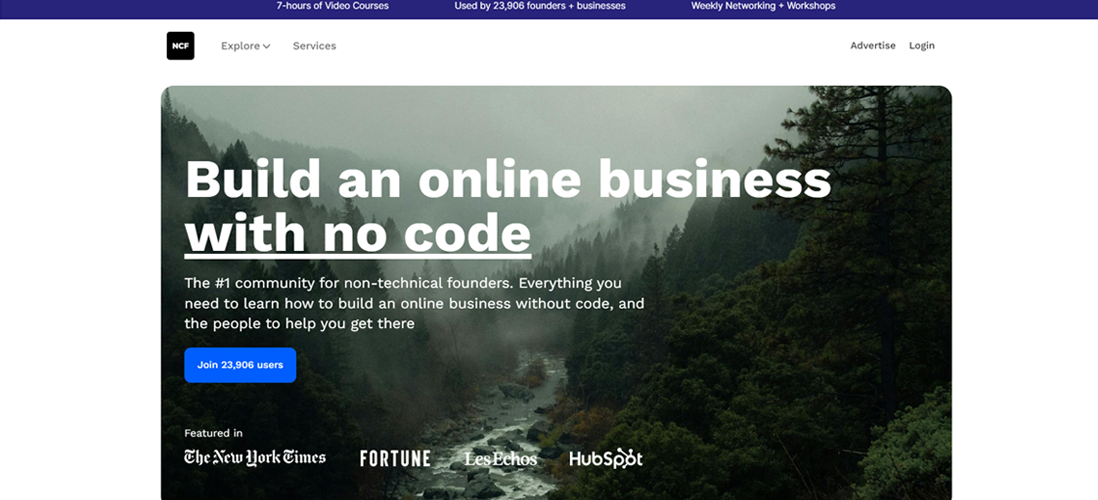Open the Advertise link

click(x=873, y=46)
